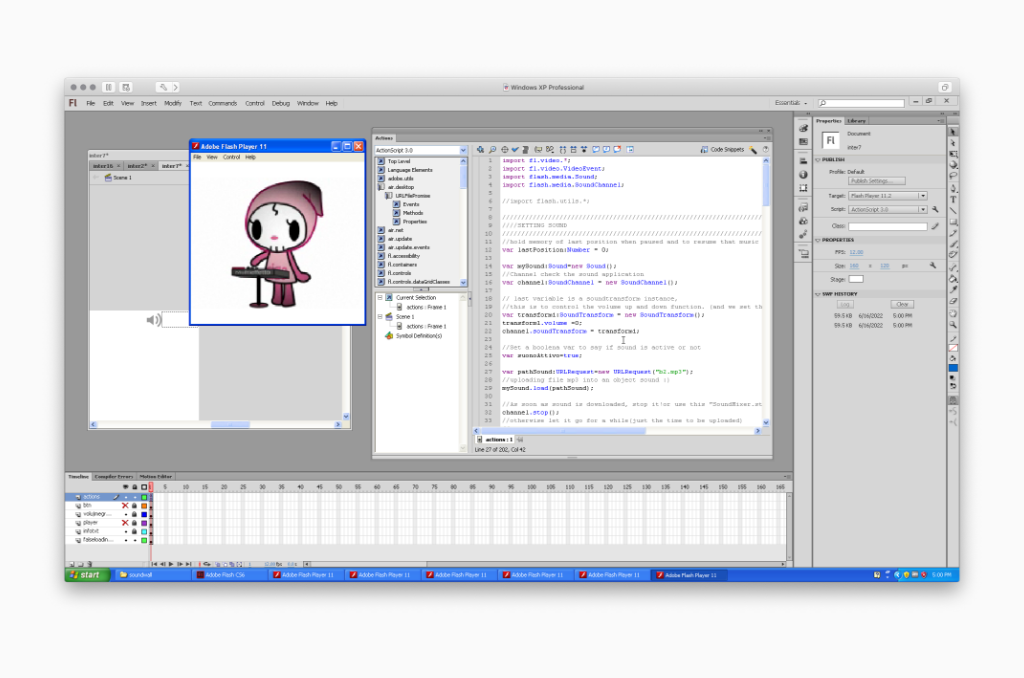Toggle lock on volumegr layer

pos(135,515)
